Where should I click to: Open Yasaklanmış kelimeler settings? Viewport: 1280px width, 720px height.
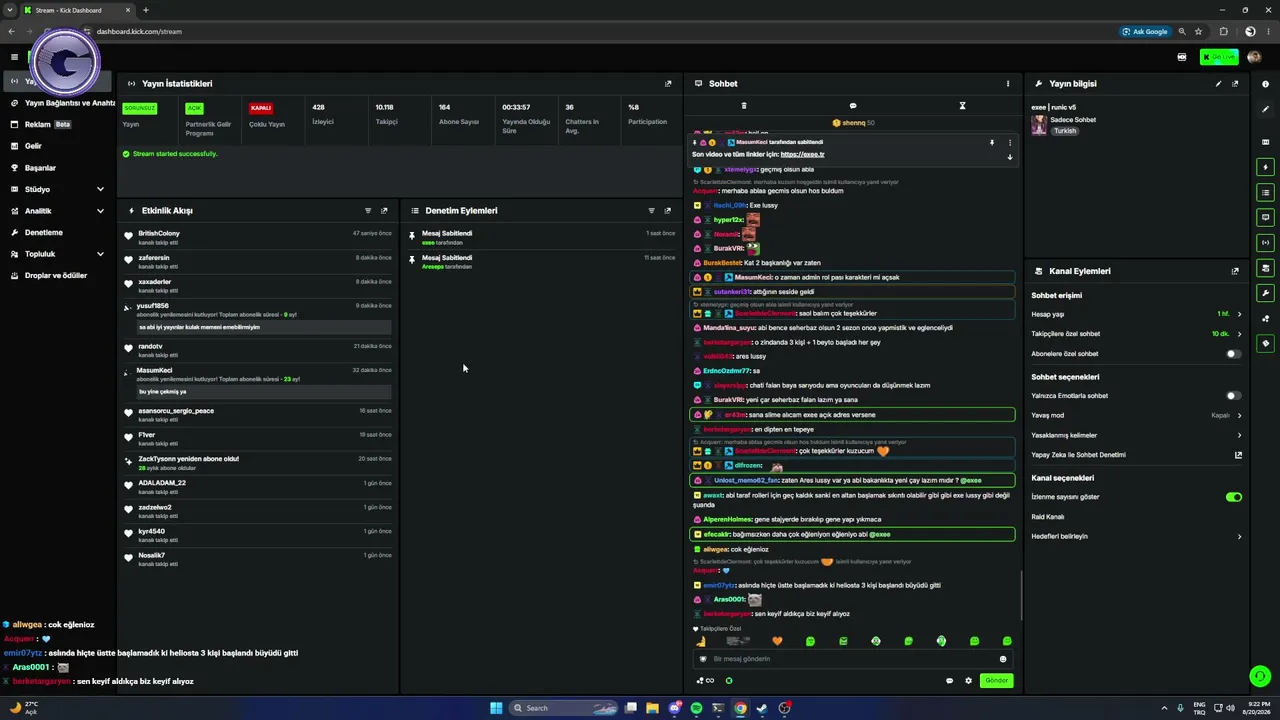(1239, 435)
